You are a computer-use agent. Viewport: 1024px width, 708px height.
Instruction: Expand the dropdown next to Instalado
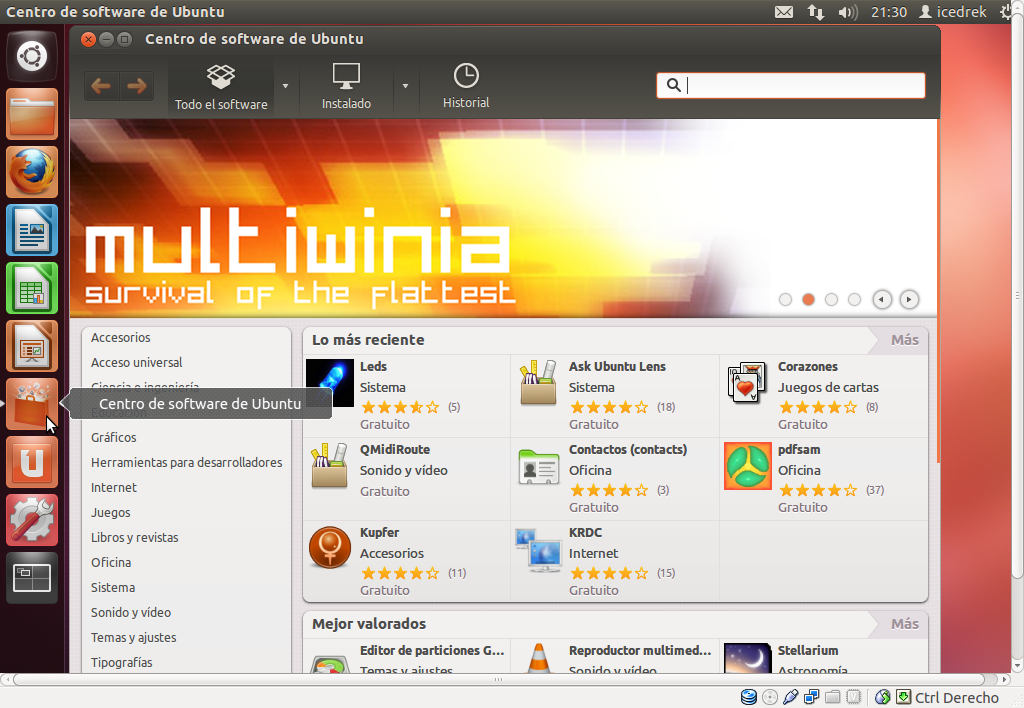(x=405, y=85)
